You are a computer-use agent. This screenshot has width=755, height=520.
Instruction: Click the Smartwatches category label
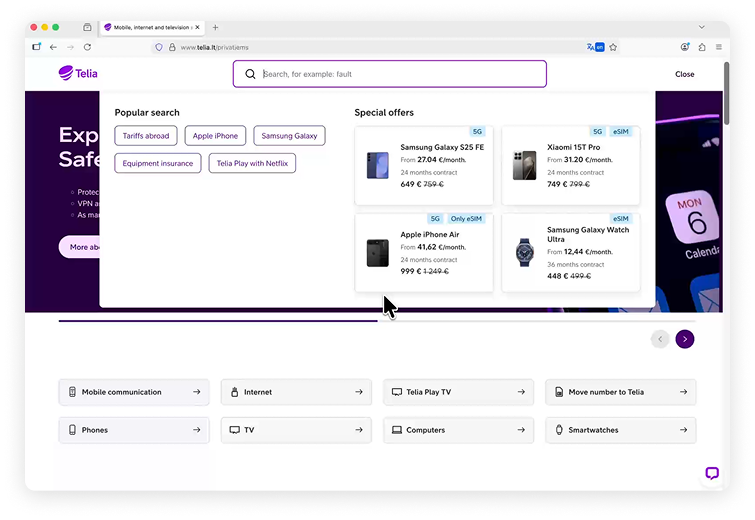(593, 430)
